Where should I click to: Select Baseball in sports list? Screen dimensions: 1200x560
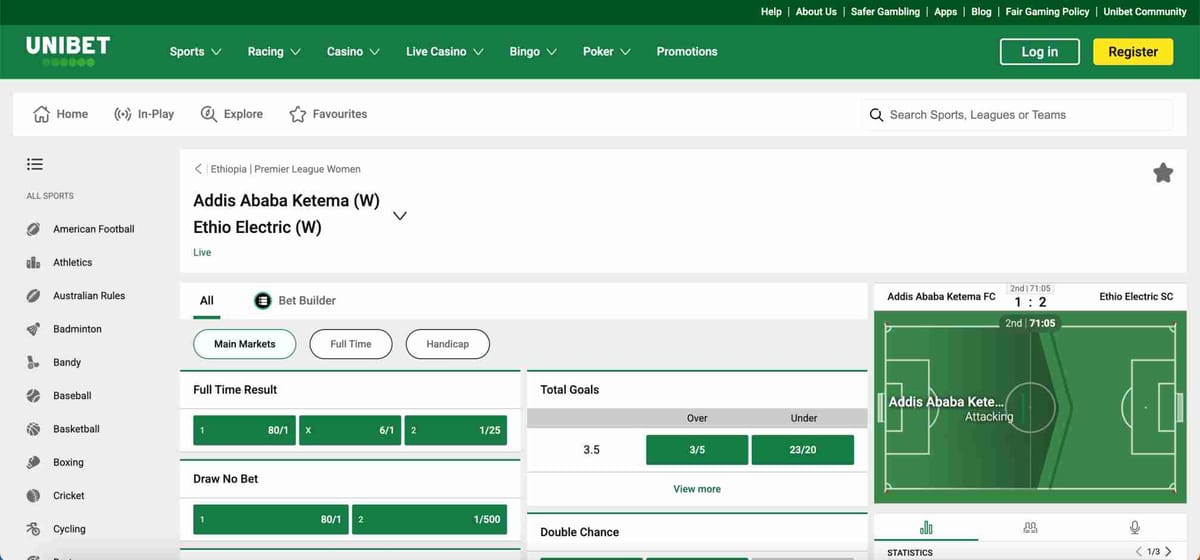[x=57, y=396]
